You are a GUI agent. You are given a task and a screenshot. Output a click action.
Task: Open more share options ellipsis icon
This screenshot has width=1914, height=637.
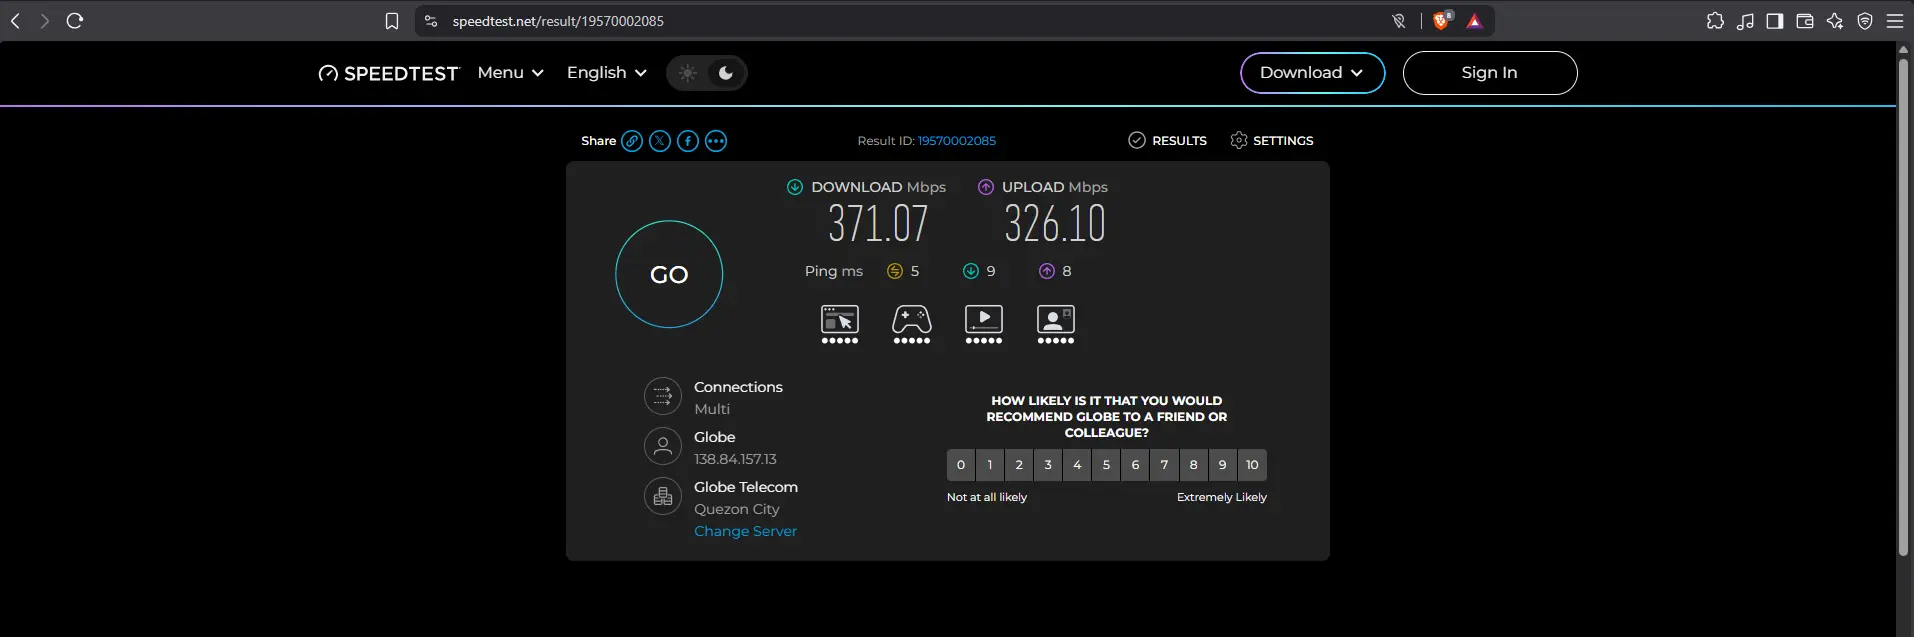[x=716, y=141]
